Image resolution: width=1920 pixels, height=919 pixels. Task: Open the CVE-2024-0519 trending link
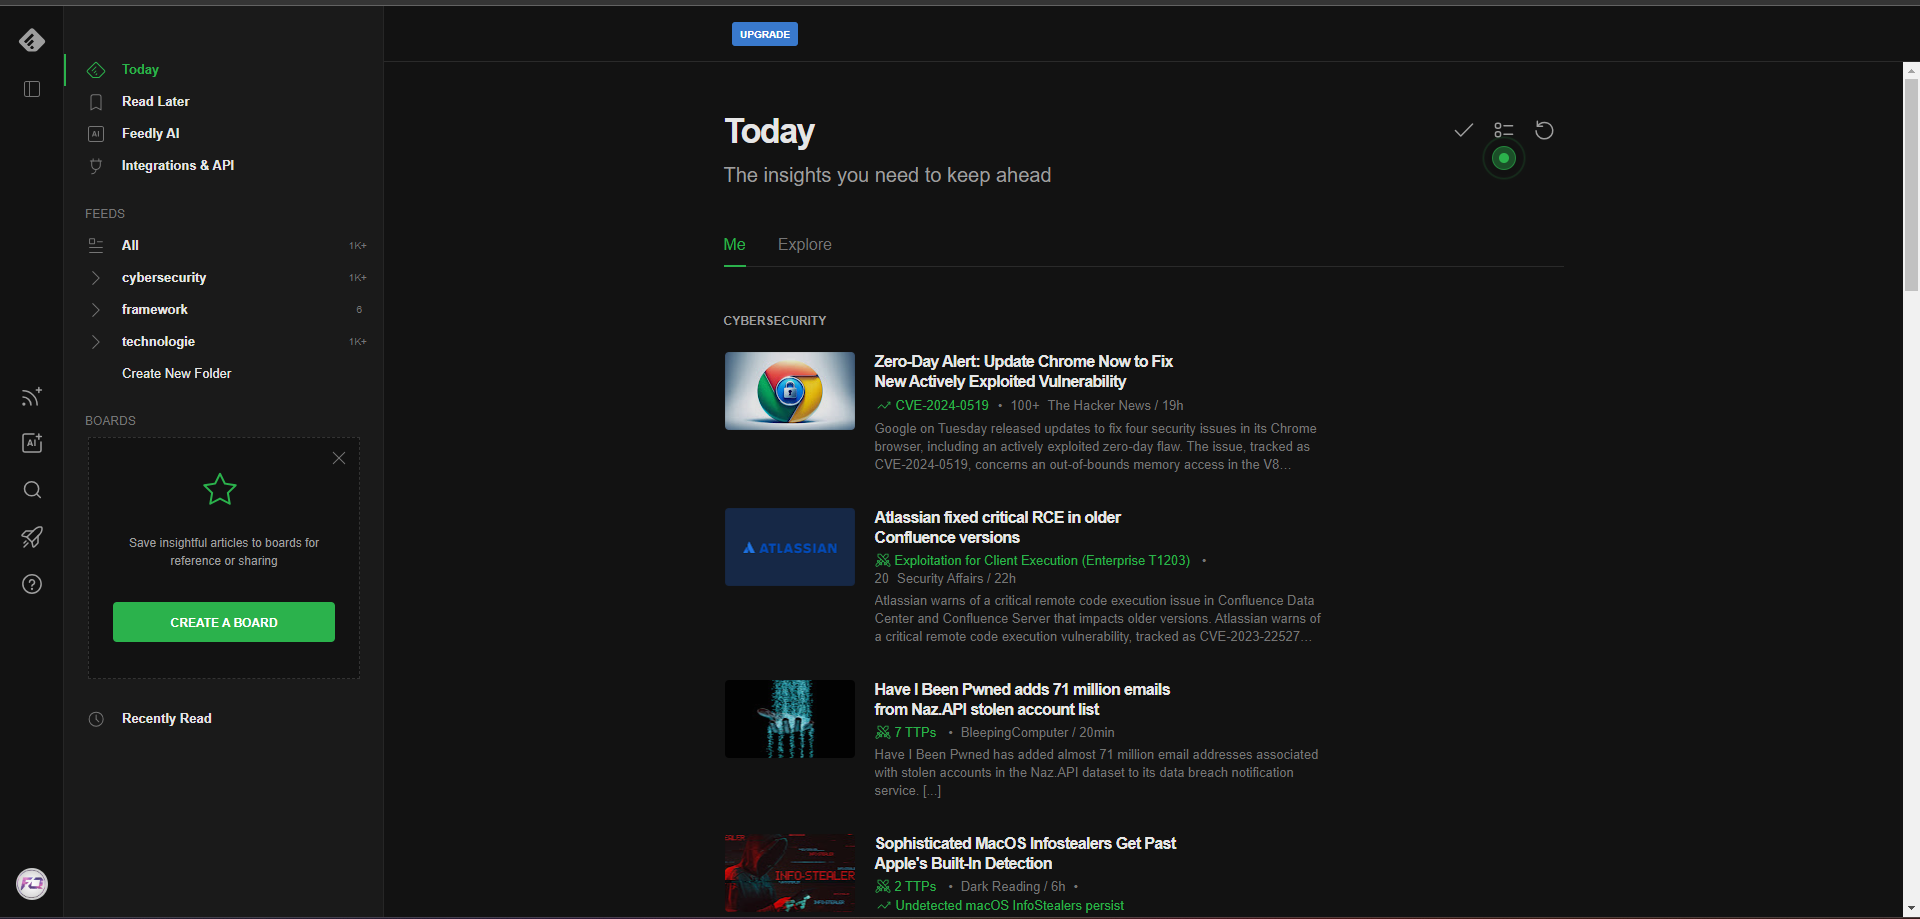pyautogui.click(x=940, y=405)
